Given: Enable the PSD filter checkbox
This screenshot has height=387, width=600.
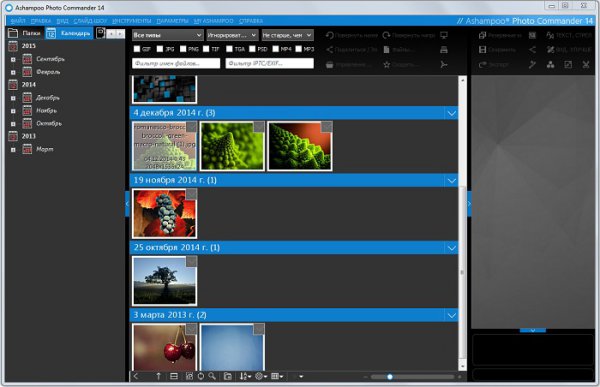Looking at the screenshot, I should [x=252, y=49].
